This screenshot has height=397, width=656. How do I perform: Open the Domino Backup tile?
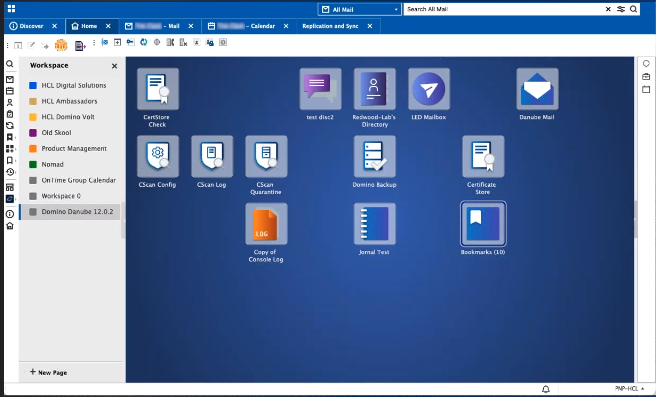click(x=374, y=156)
